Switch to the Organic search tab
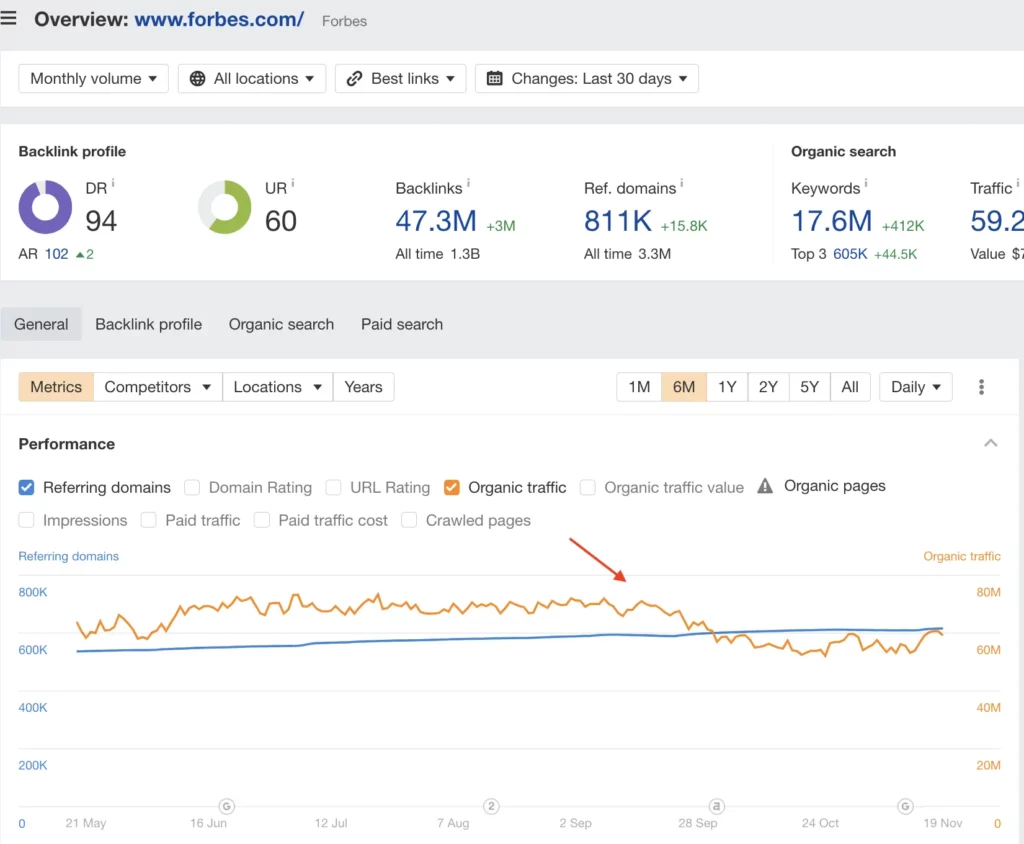 pos(281,324)
